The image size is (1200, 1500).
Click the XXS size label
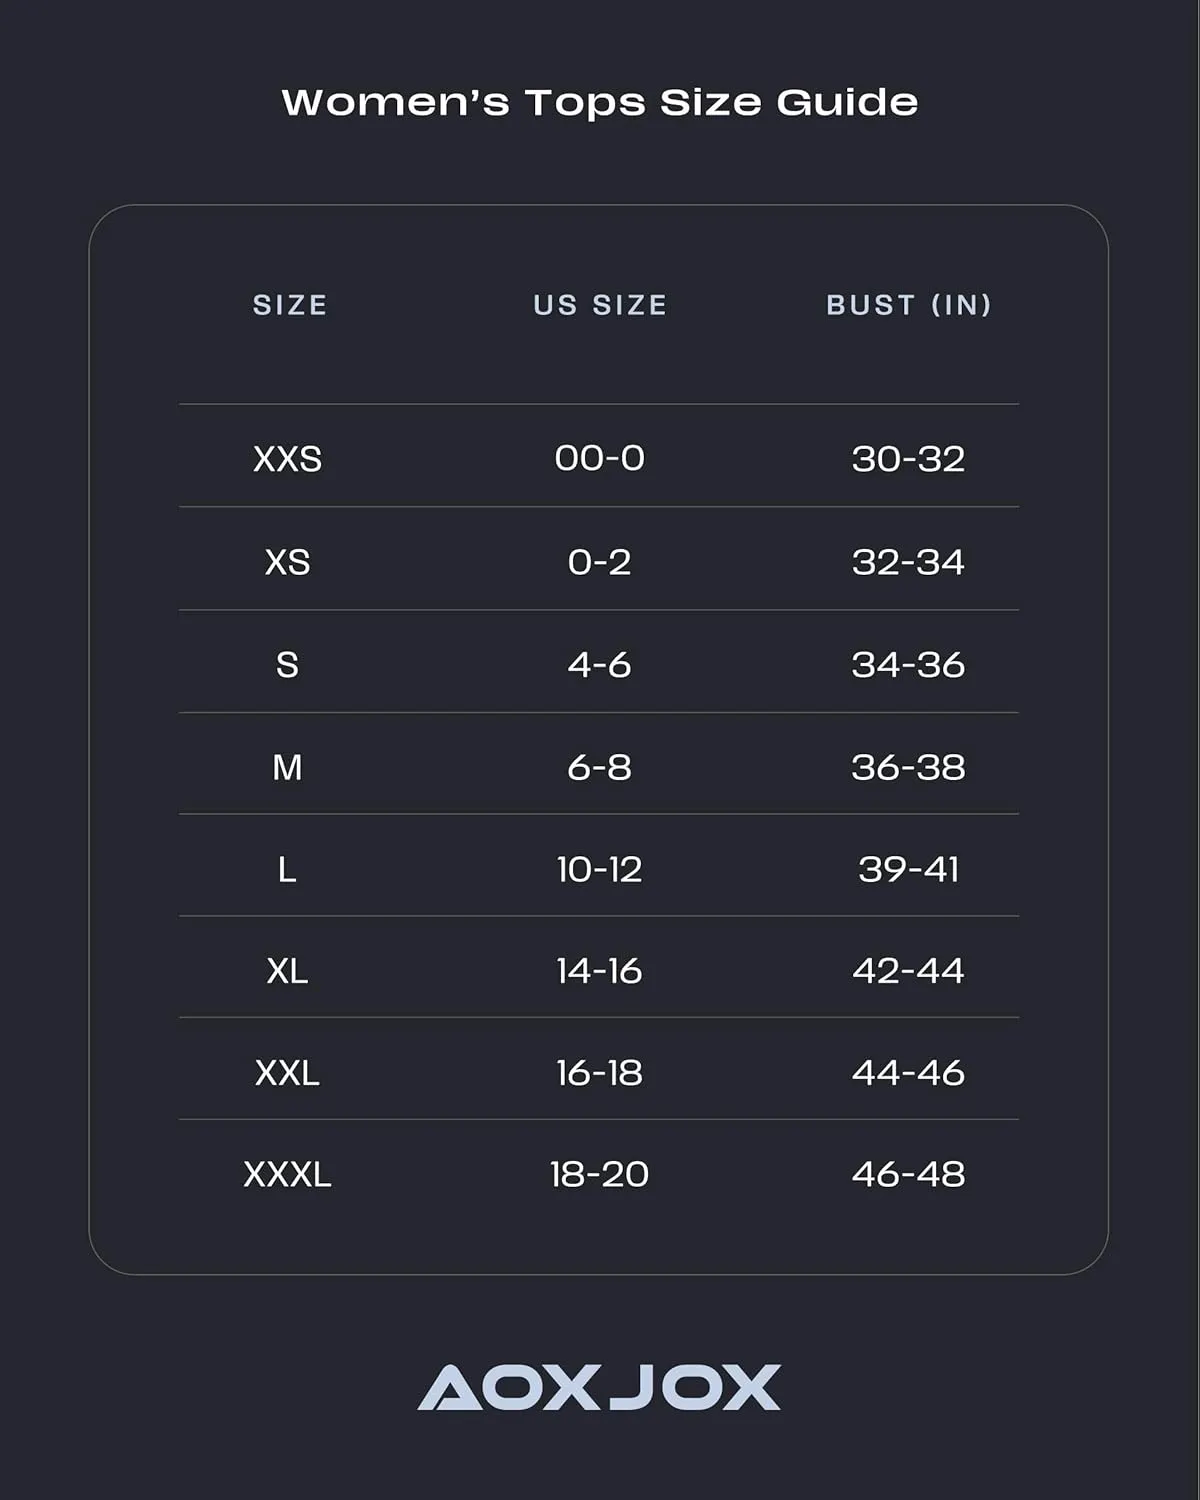coord(288,459)
